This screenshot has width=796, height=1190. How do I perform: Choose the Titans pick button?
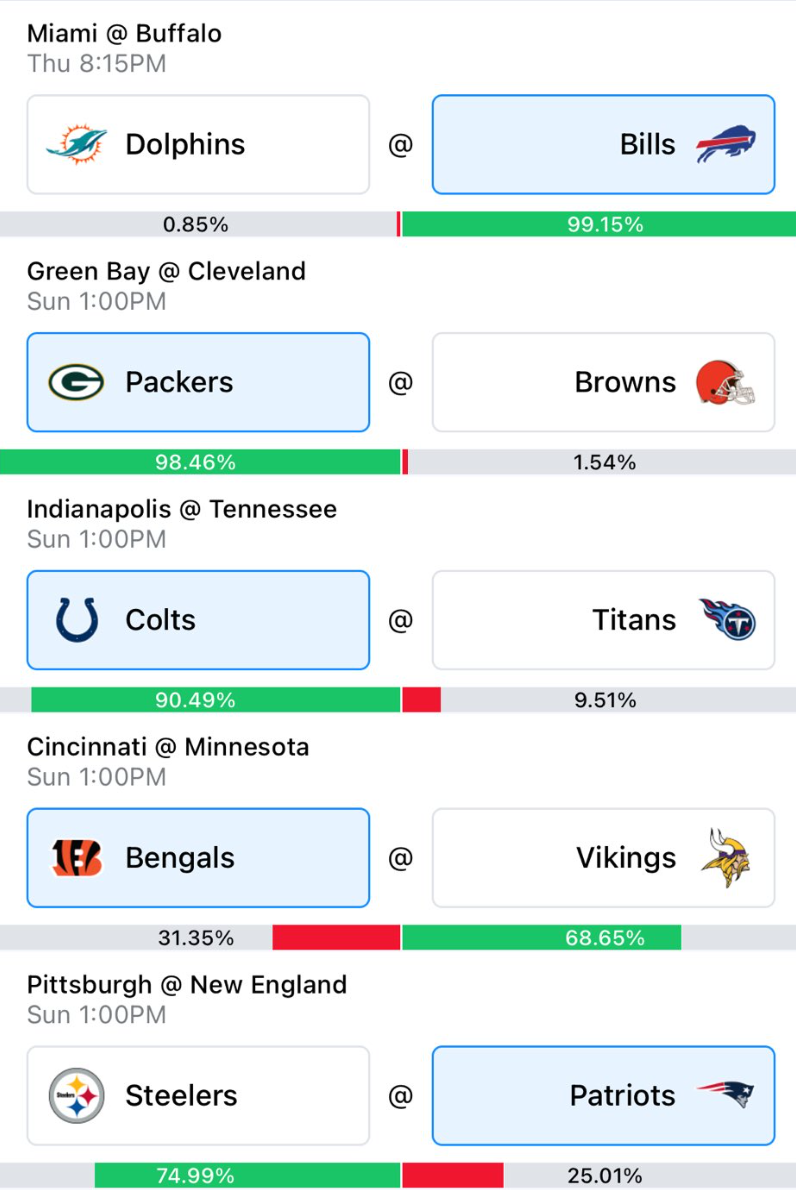(603, 620)
